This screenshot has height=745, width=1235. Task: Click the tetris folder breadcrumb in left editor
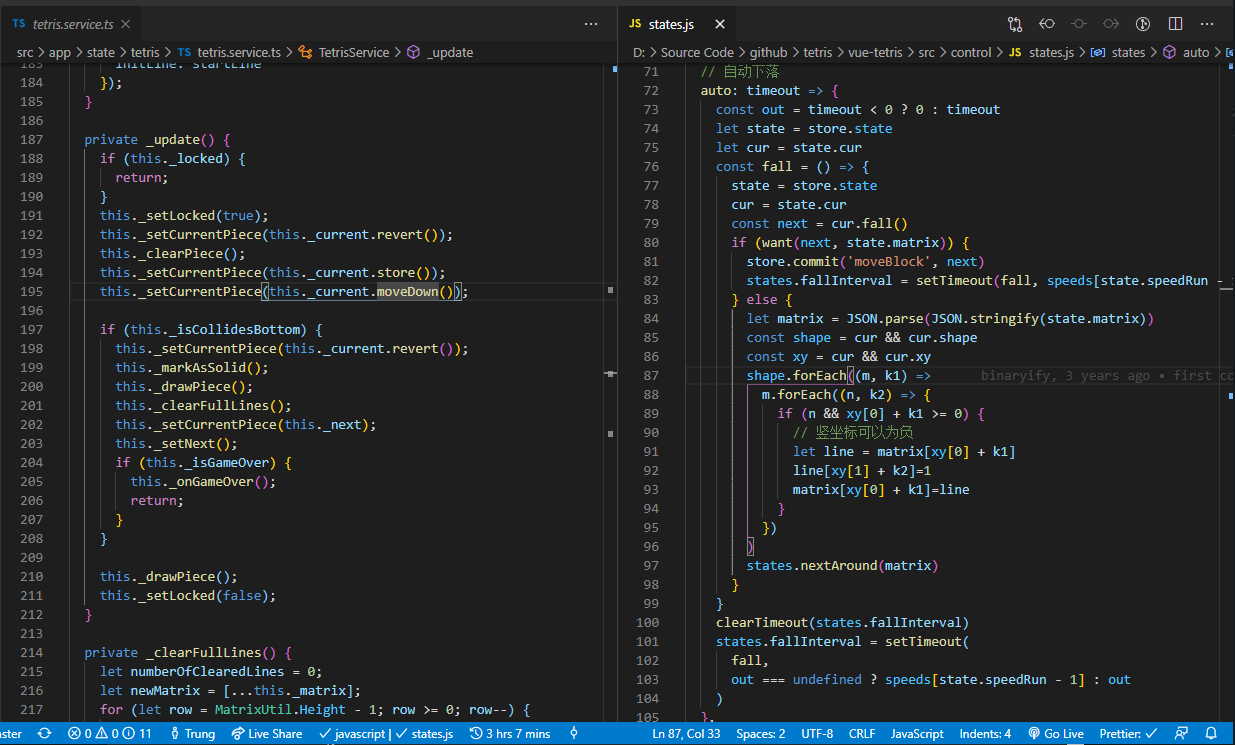click(145, 52)
